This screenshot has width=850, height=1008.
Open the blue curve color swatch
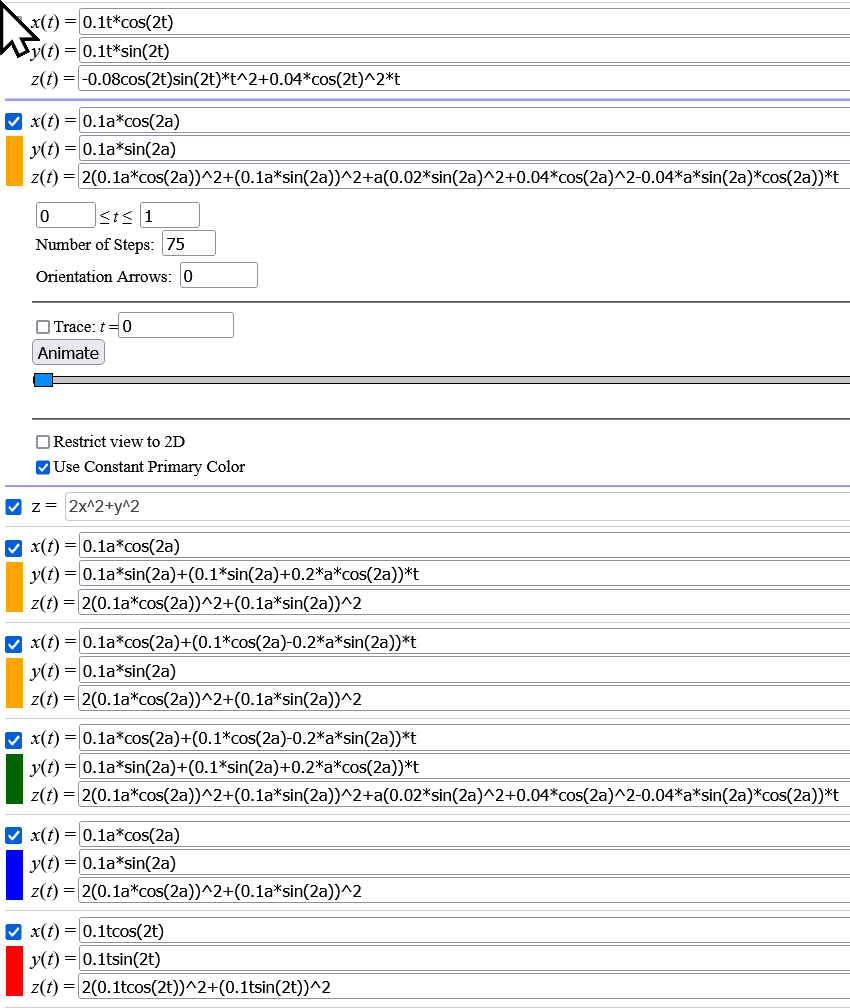coord(14,875)
